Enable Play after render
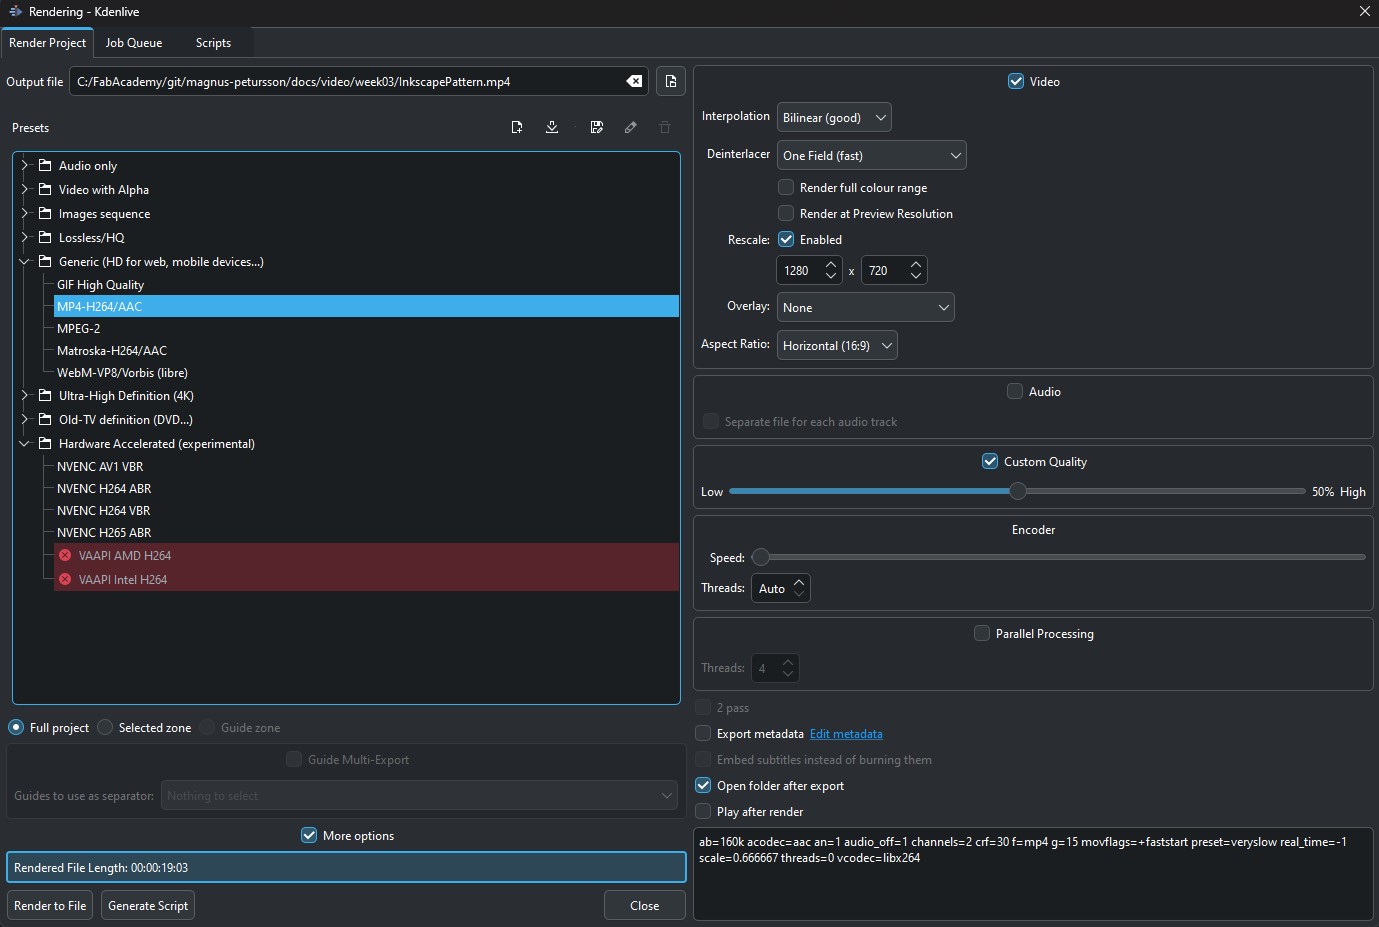Image resolution: width=1379 pixels, height=927 pixels. pyautogui.click(x=703, y=811)
